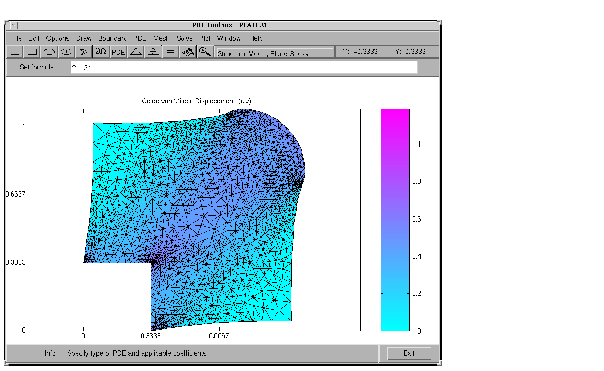604x371 pixels.
Task: Select the centered rectangle draw tool
Action: coord(32,52)
